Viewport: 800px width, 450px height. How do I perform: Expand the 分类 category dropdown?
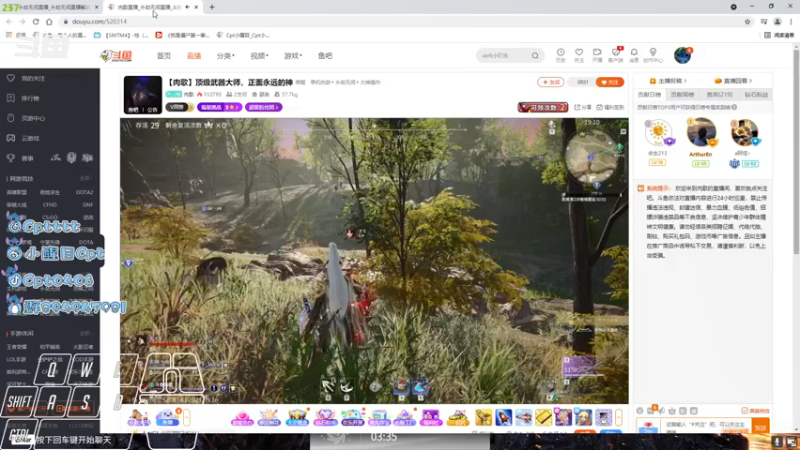226,56
